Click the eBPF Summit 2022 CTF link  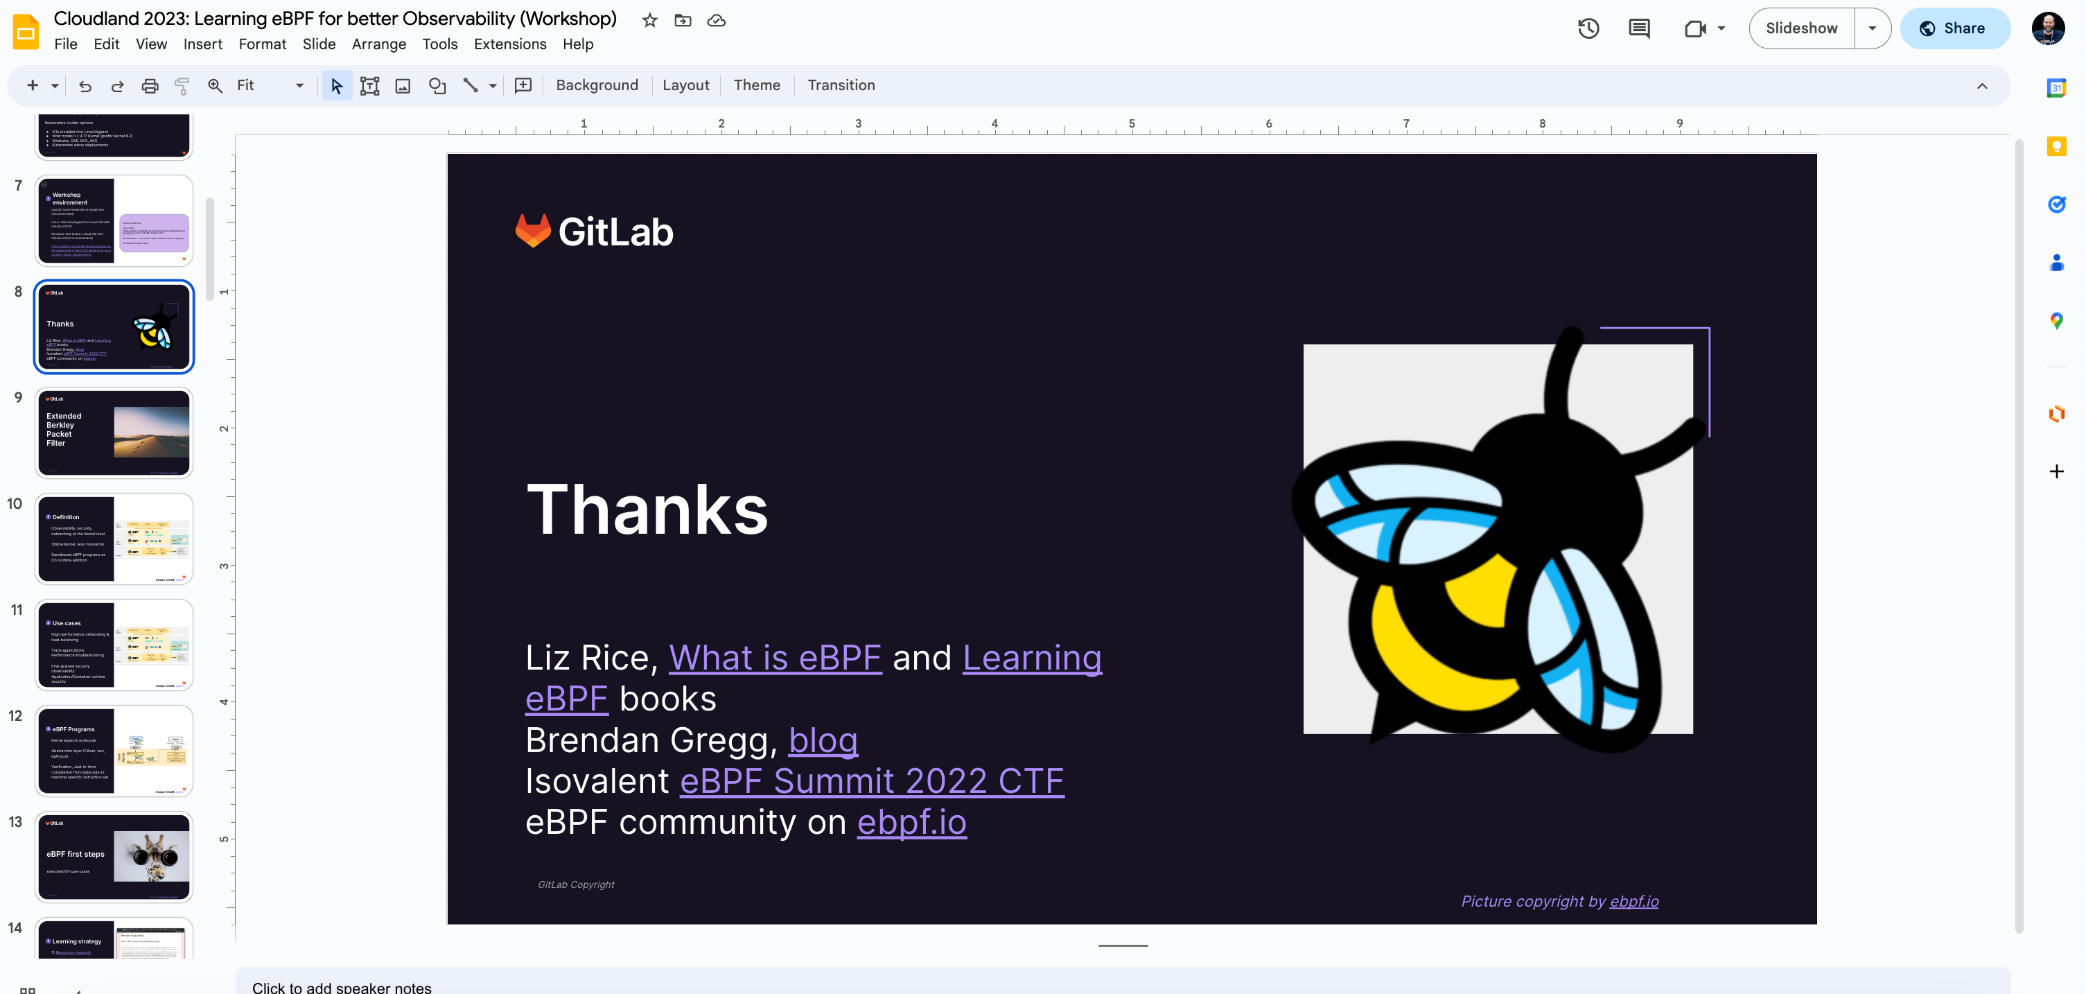[x=871, y=781]
